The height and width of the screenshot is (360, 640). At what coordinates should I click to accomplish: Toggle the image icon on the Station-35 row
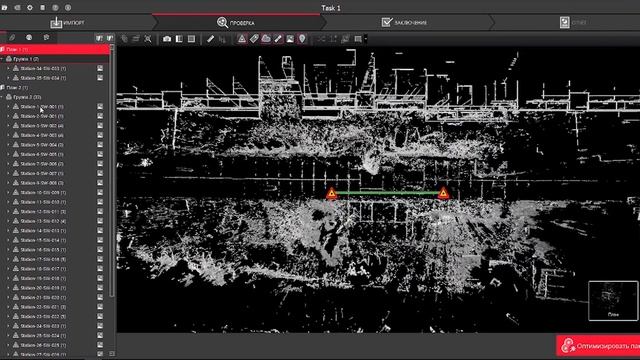click(x=100, y=78)
